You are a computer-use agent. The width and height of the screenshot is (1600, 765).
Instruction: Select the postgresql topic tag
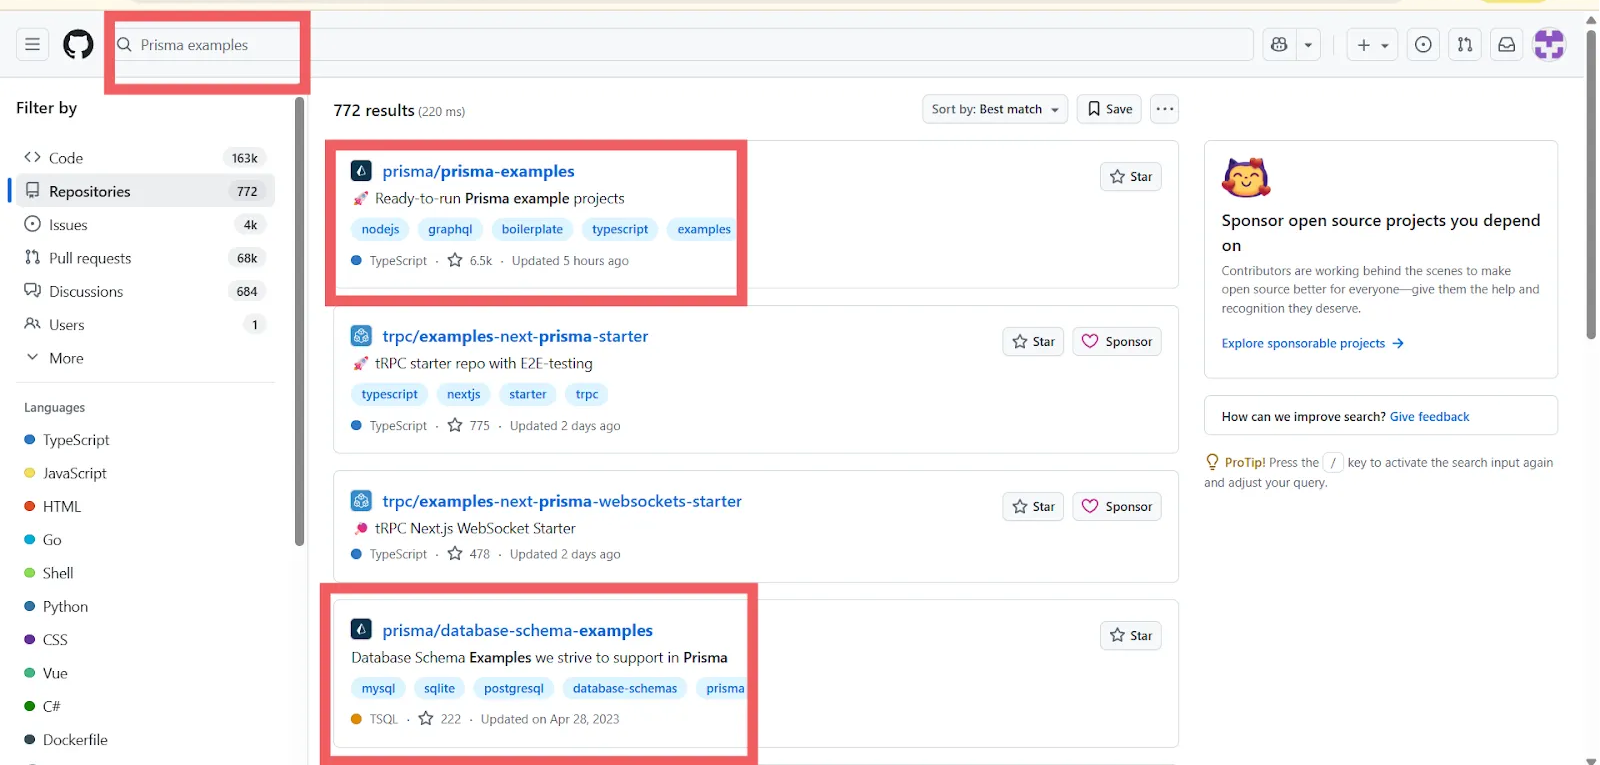tap(514, 688)
